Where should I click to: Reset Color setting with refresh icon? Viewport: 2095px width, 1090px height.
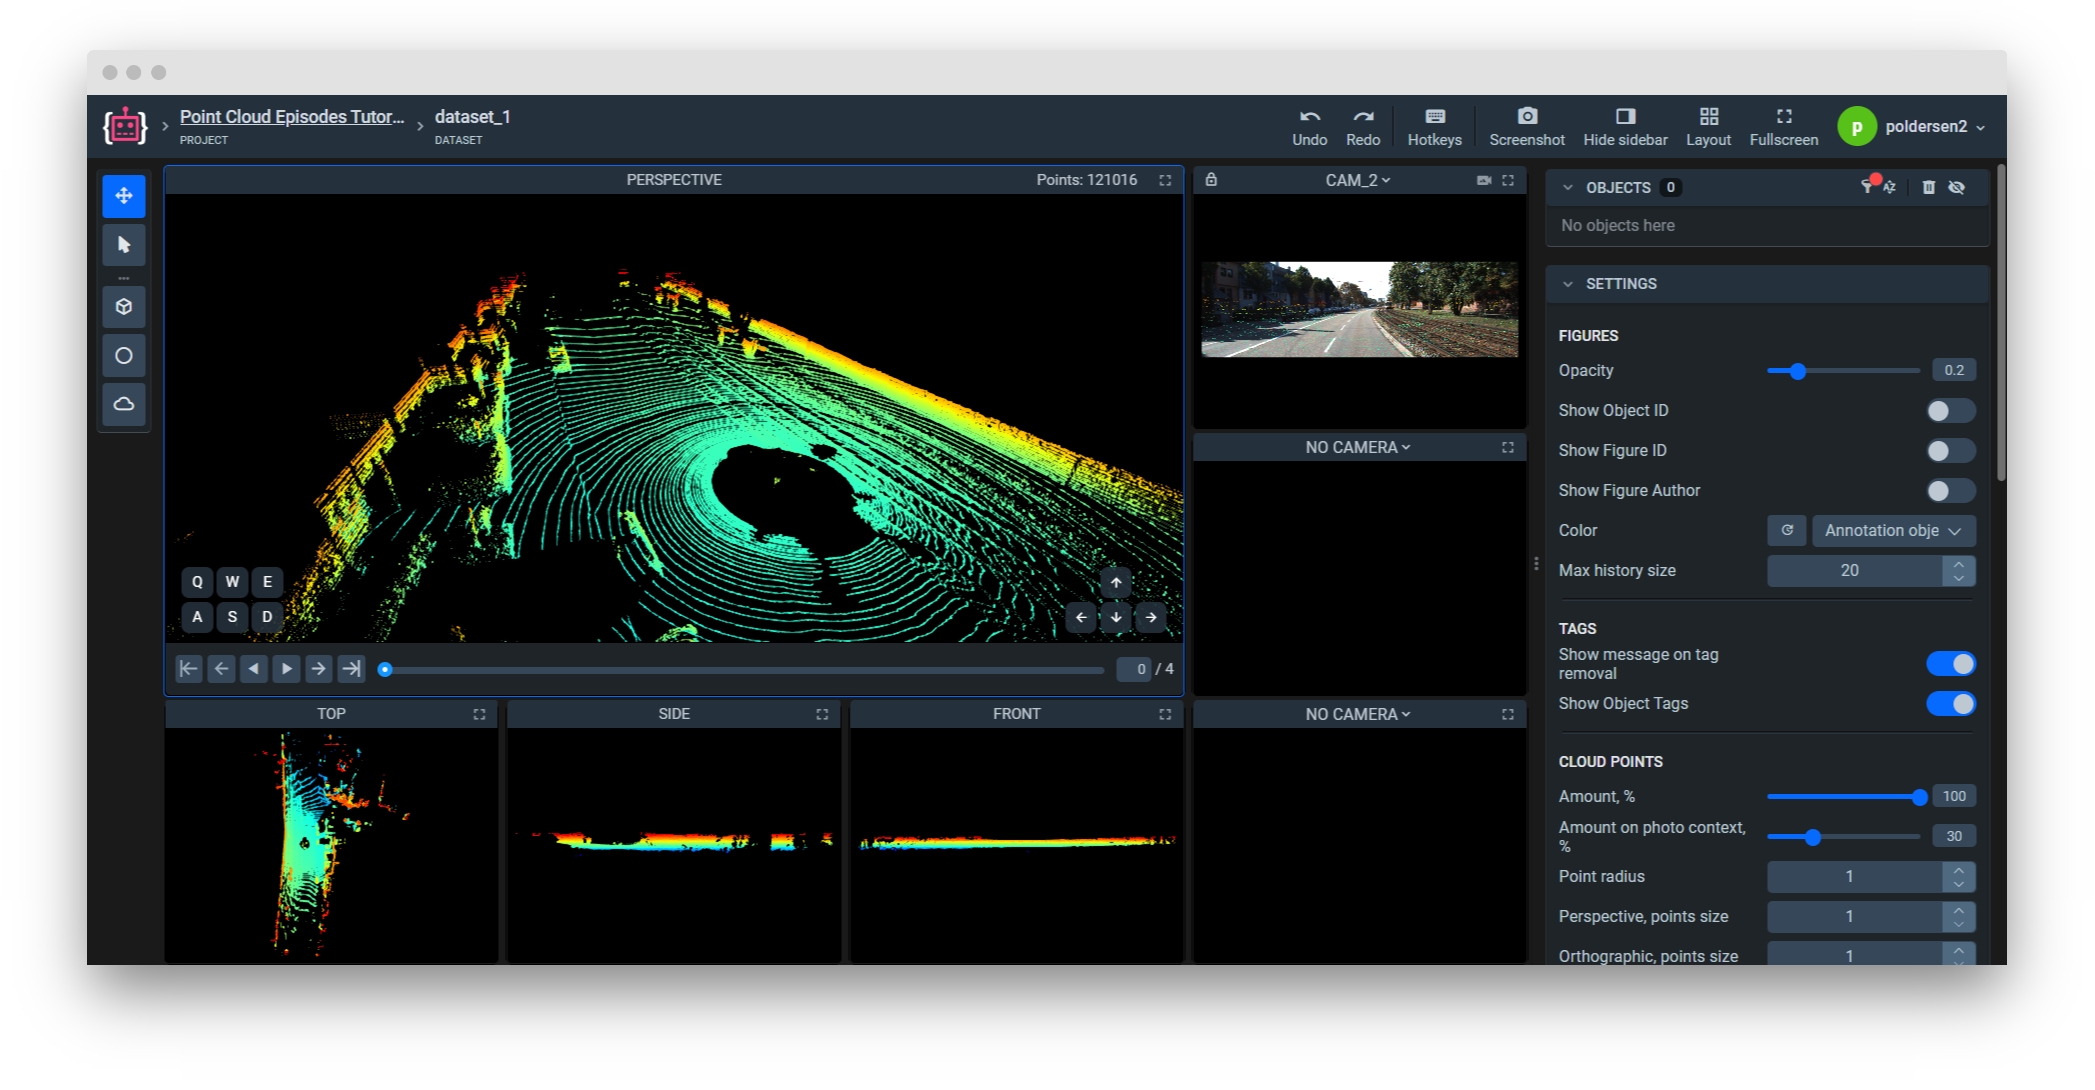click(1787, 530)
